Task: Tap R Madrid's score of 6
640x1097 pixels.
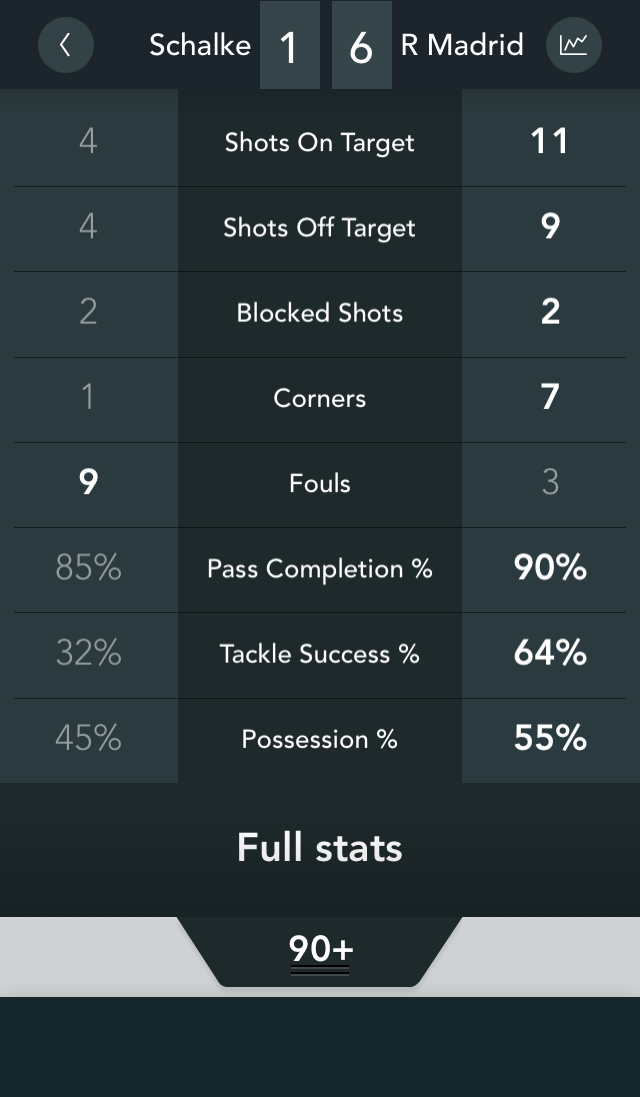Action: 361,46
